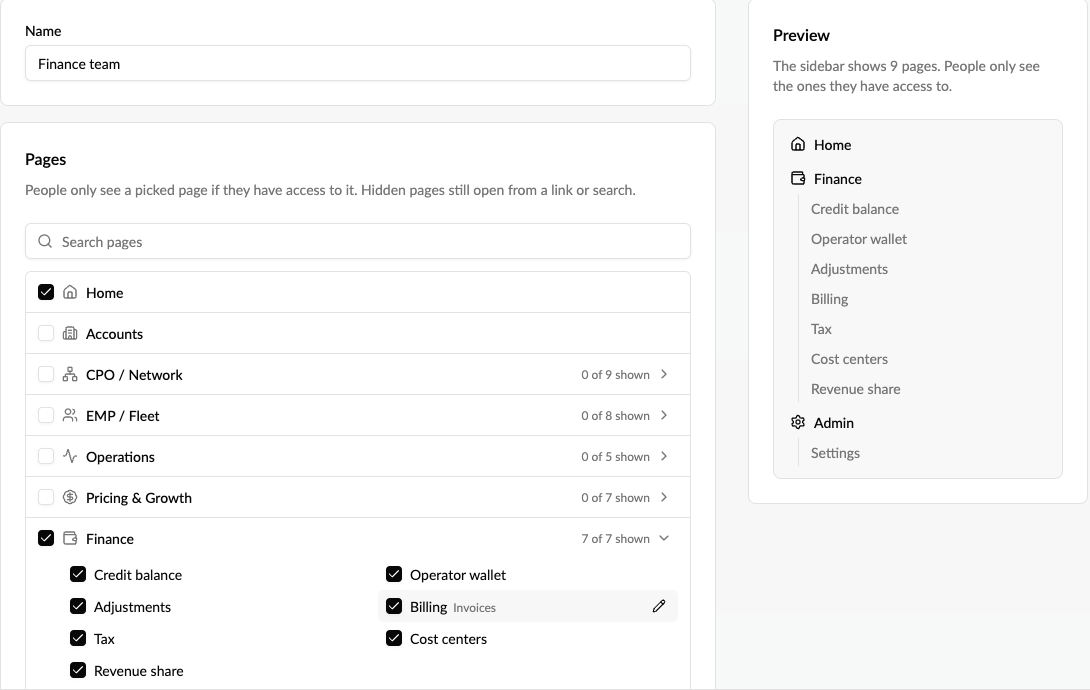Click the pencil edit icon on the Billing row
The height and width of the screenshot is (690, 1090).
659,606
